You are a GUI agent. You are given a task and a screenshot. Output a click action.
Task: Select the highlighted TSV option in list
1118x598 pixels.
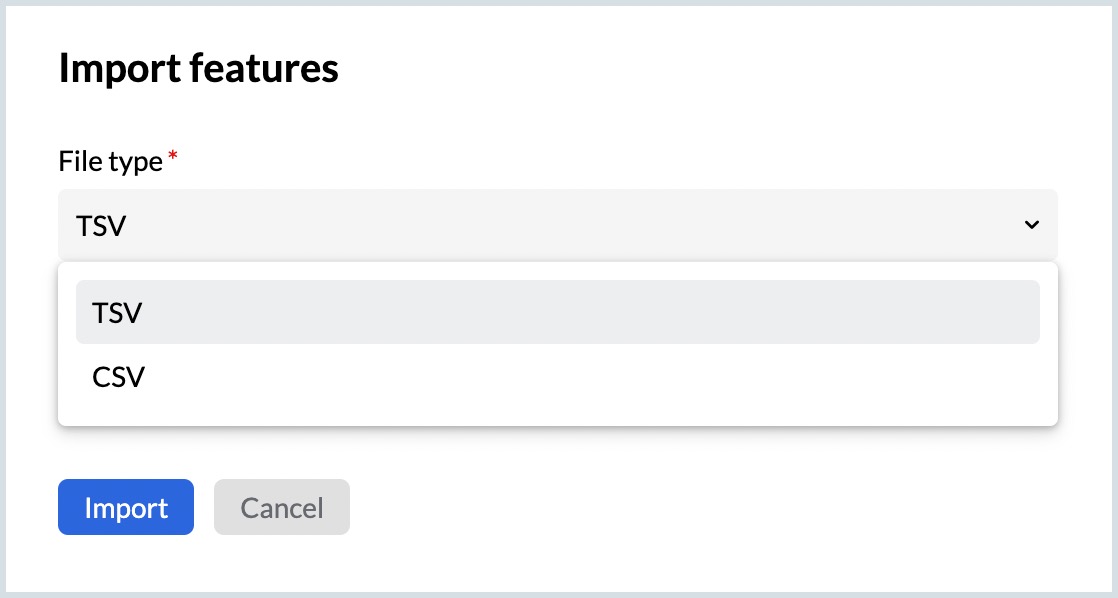click(x=557, y=312)
